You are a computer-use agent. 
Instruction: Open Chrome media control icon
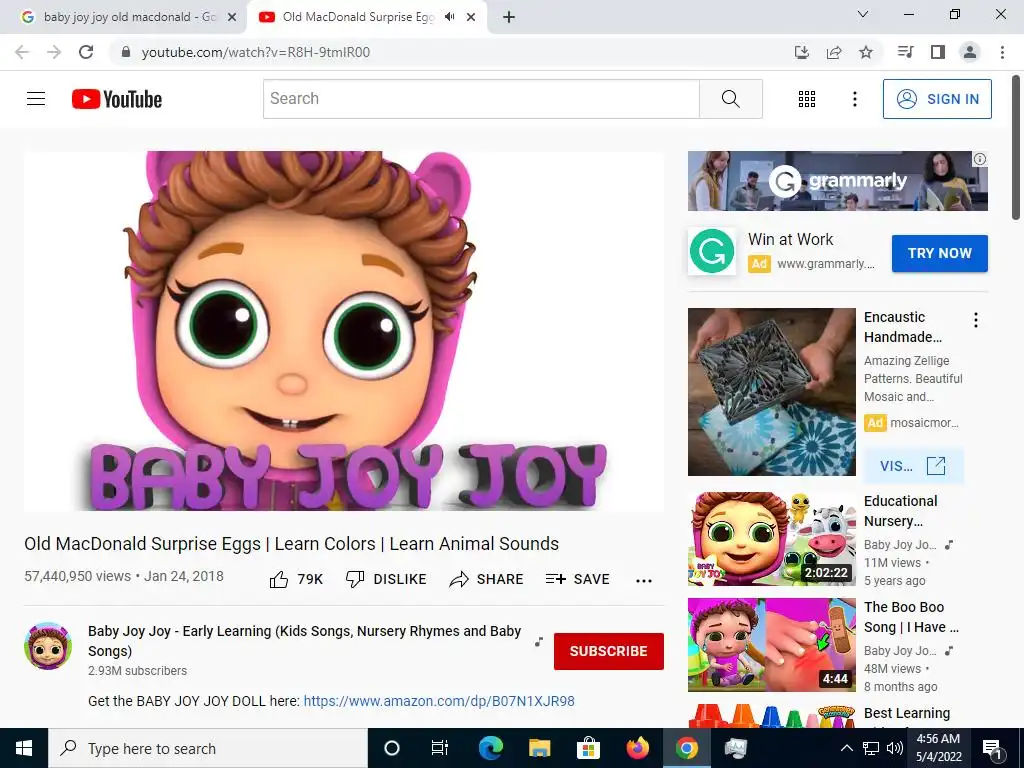(906, 52)
